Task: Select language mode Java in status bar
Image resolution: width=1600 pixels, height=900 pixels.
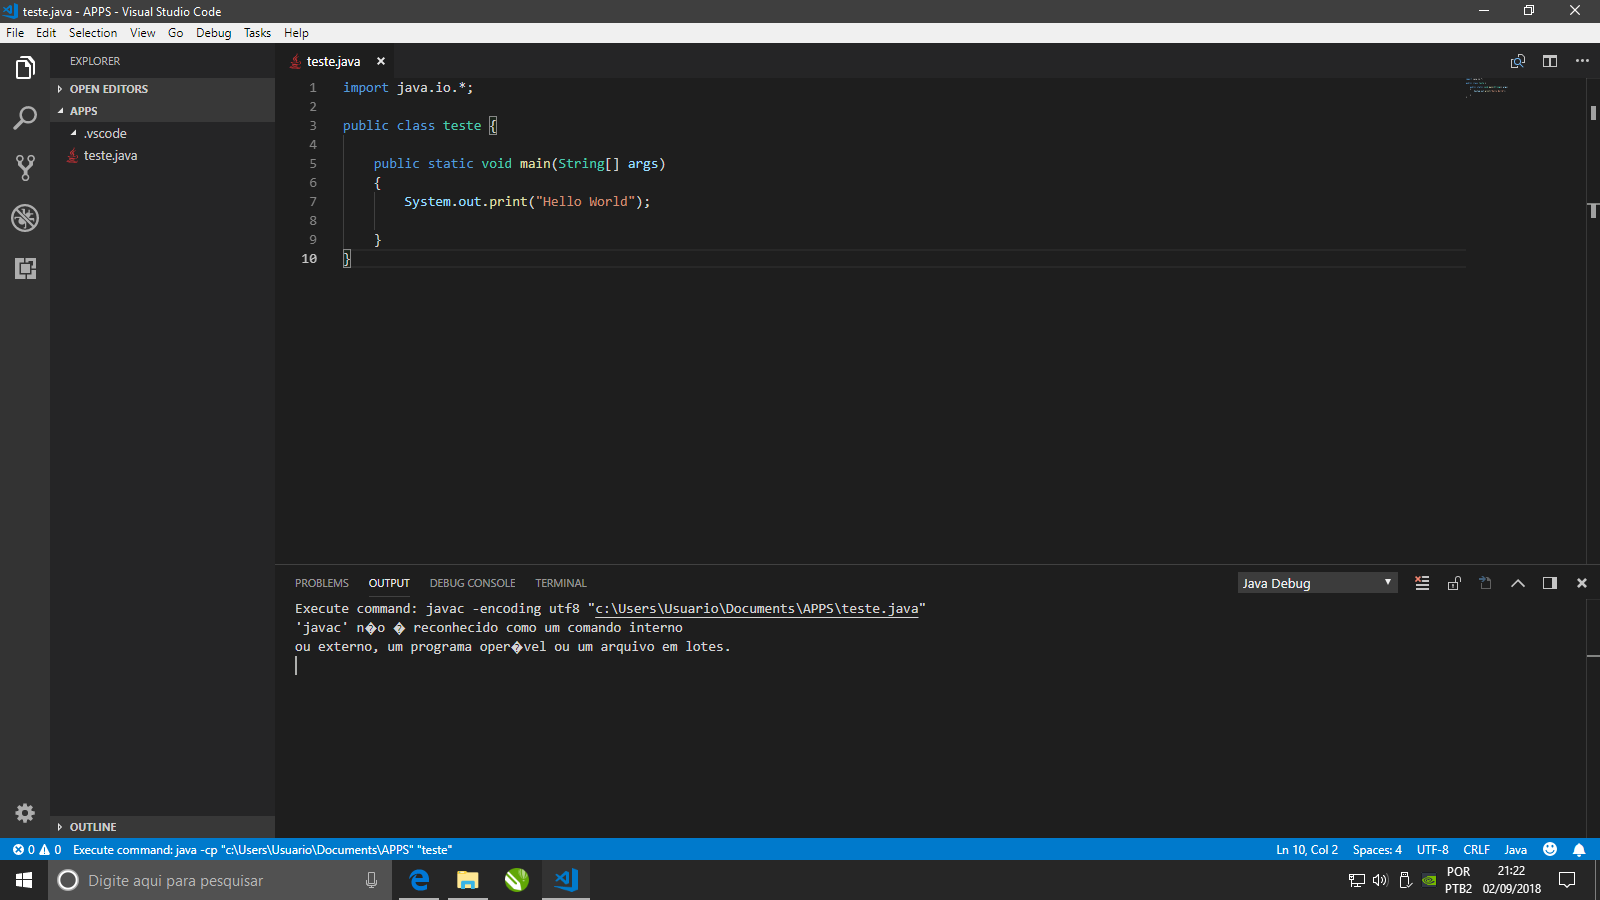Action: pos(1515,850)
